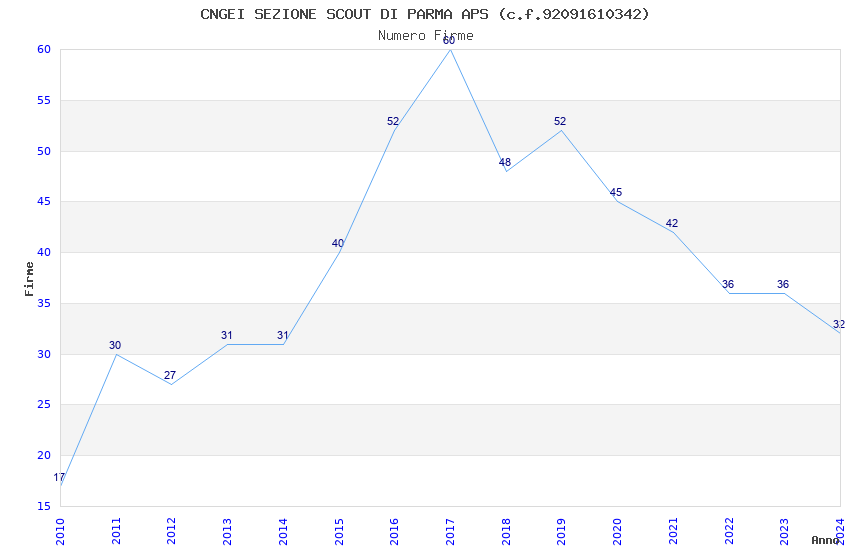Click the data label 17 for year 2010
The height and width of the screenshot is (550, 850).
[59, 477]
